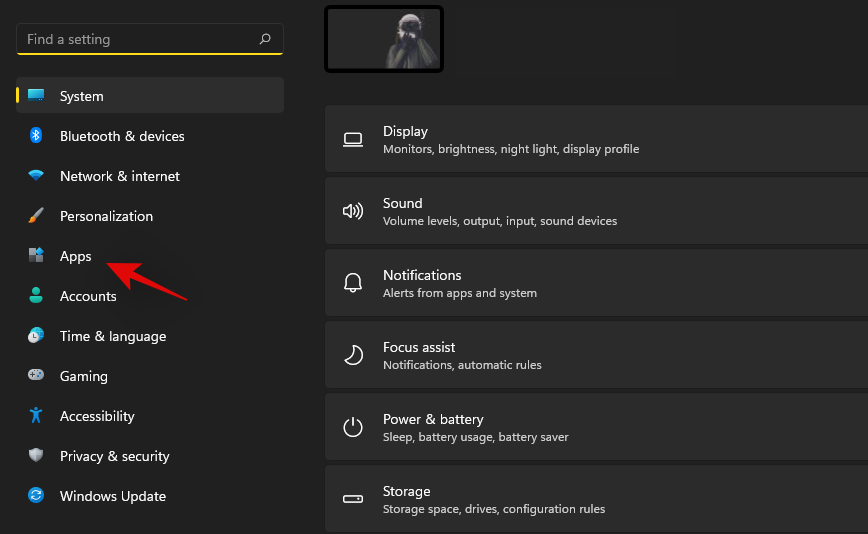868x534 pixels.
Task: Open Display settings card
Action: 596,139
